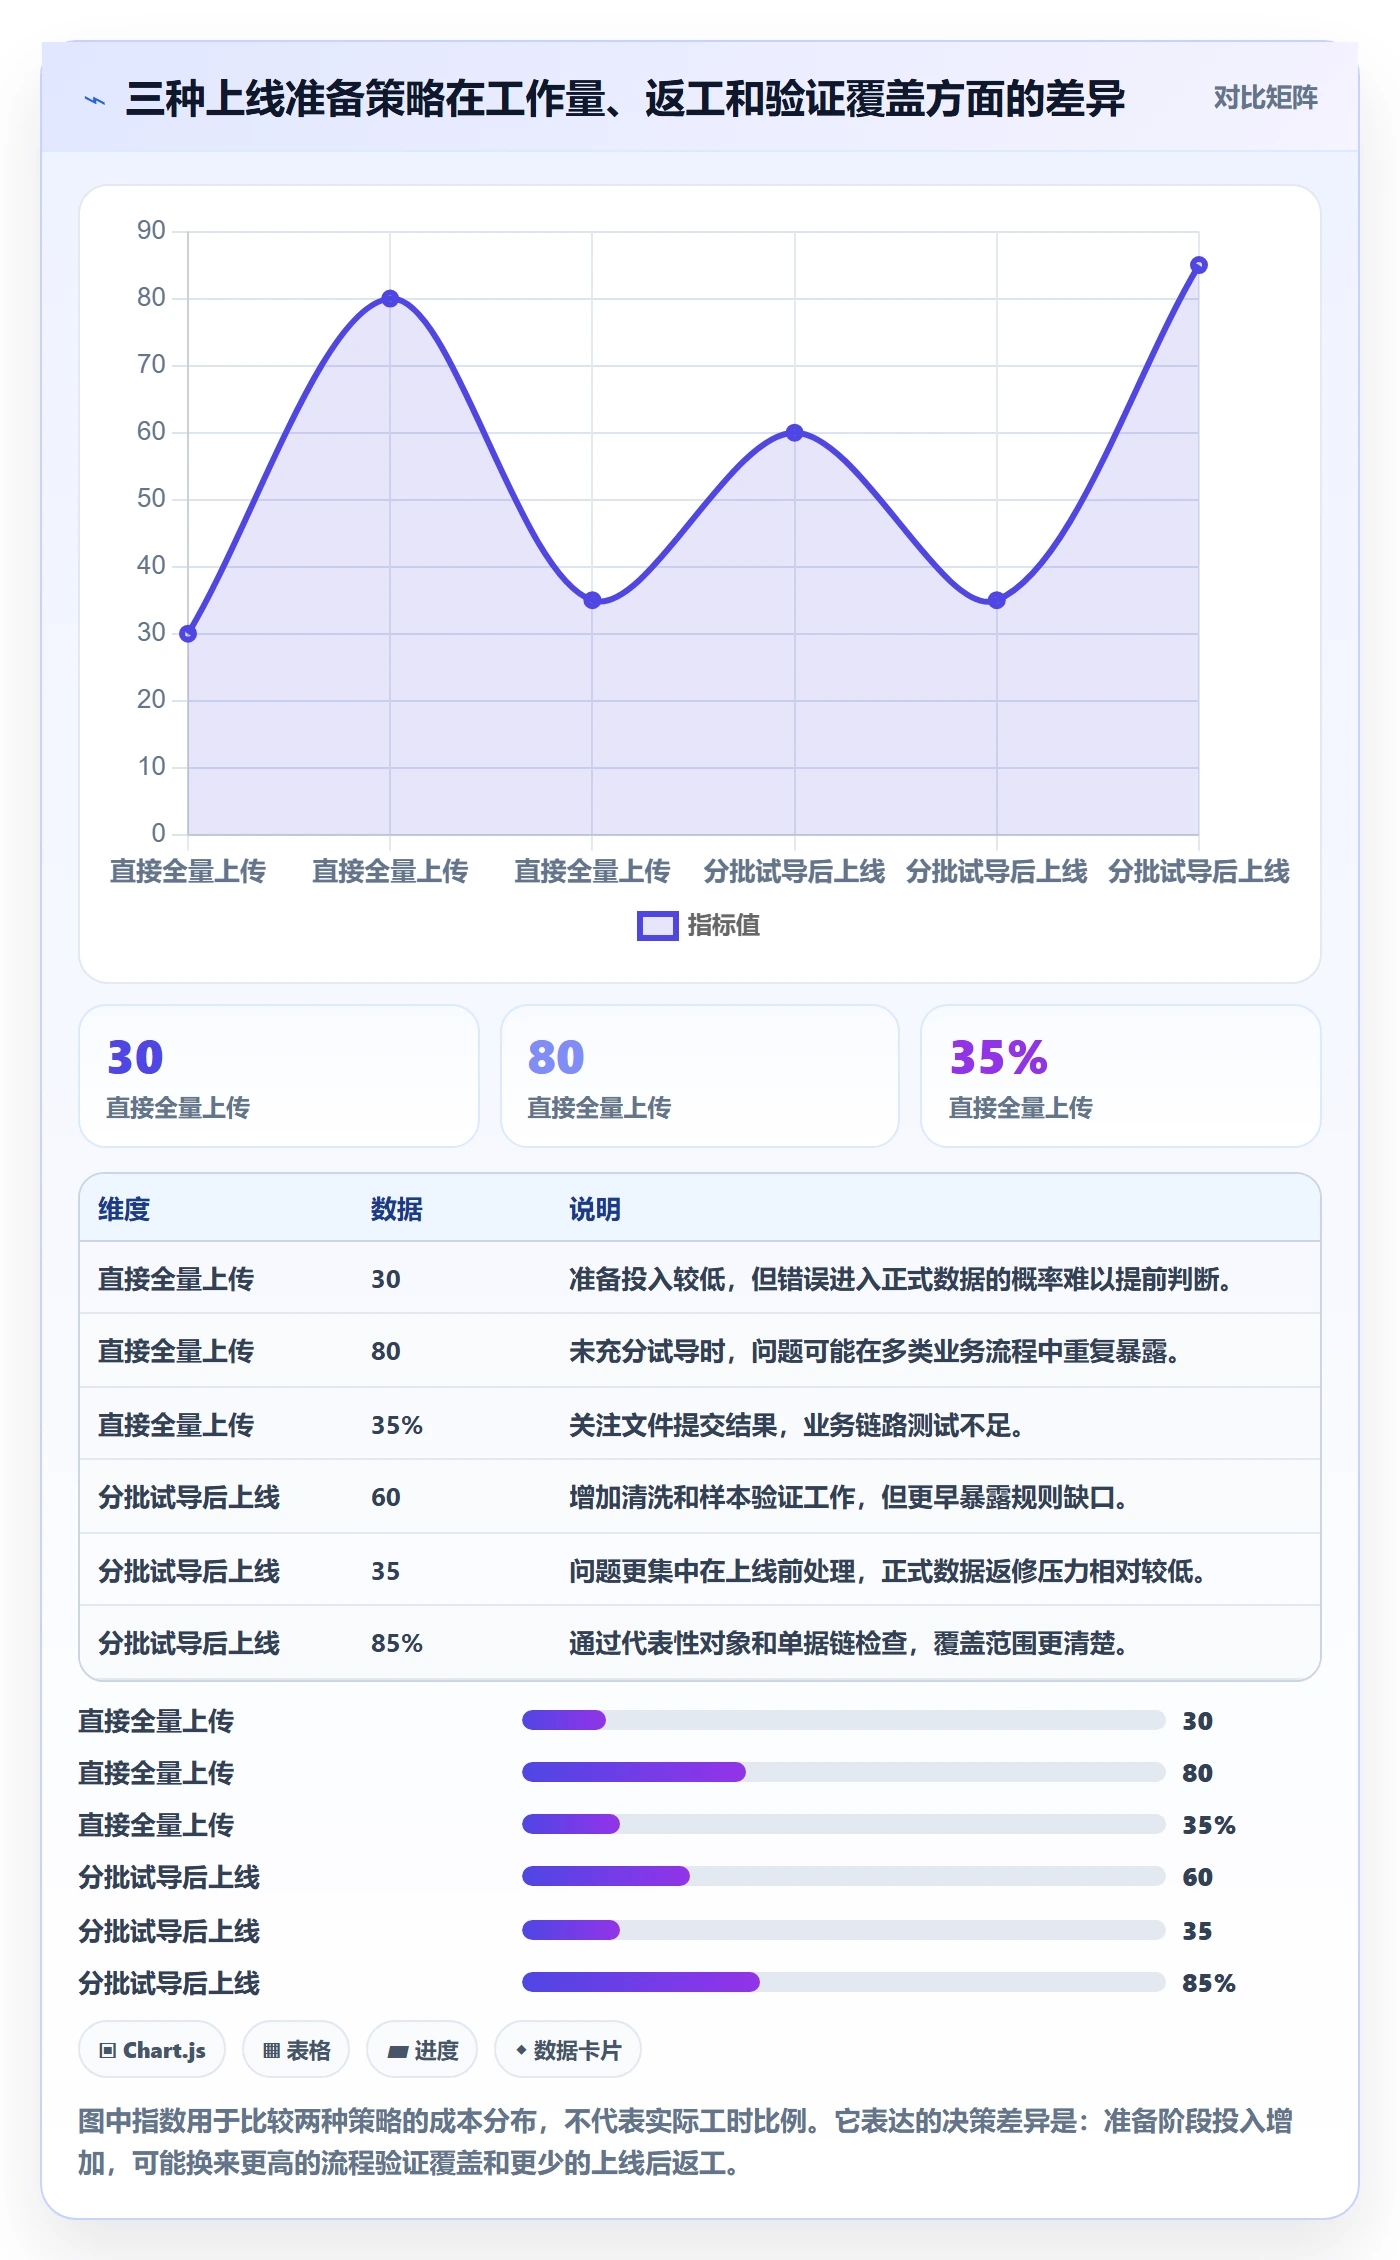Click the 进度 tag chip
The image size is (1400, 2260).
pos(422,2050)
